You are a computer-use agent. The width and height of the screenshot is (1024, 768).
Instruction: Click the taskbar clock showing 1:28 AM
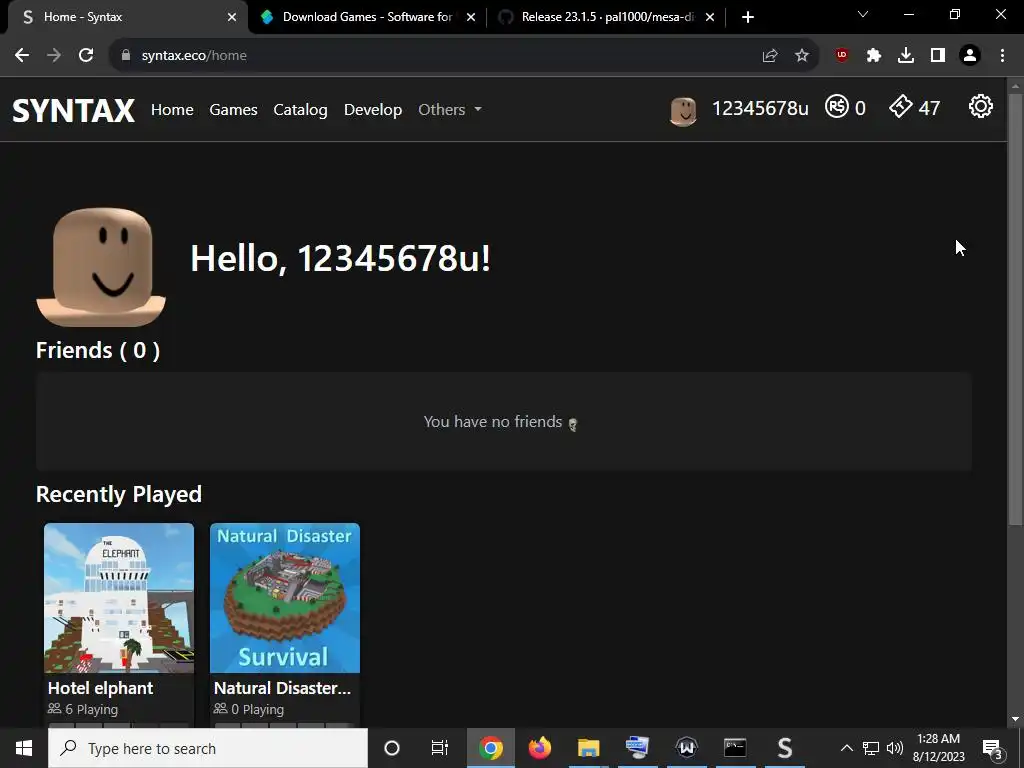pos(938,748)
